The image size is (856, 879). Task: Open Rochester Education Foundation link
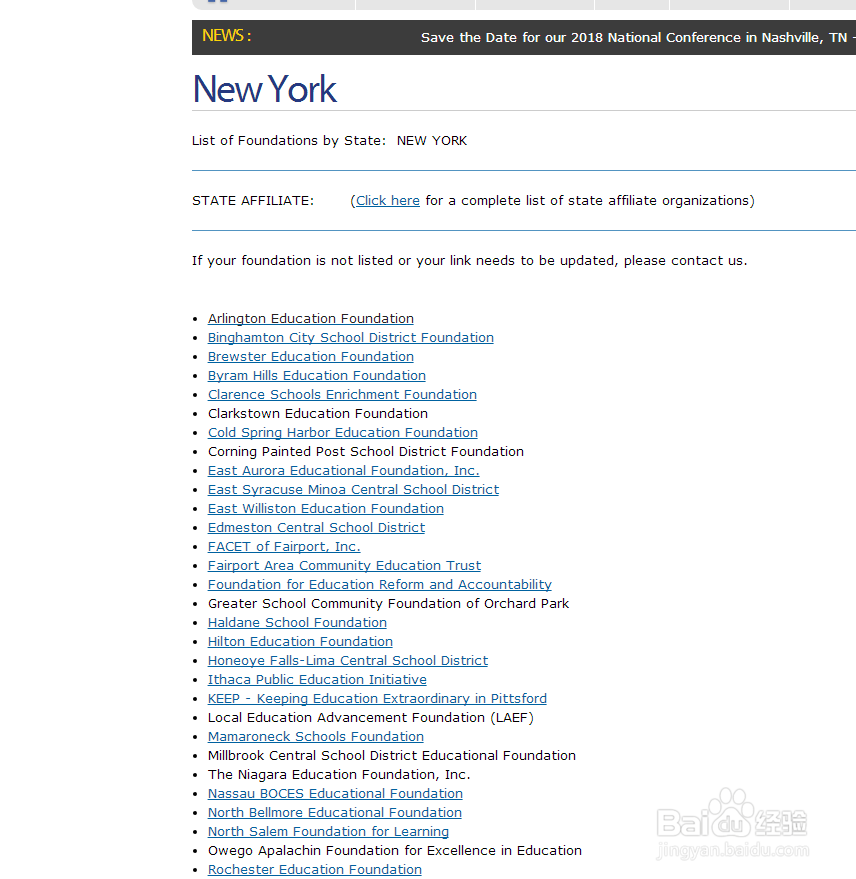314,870
